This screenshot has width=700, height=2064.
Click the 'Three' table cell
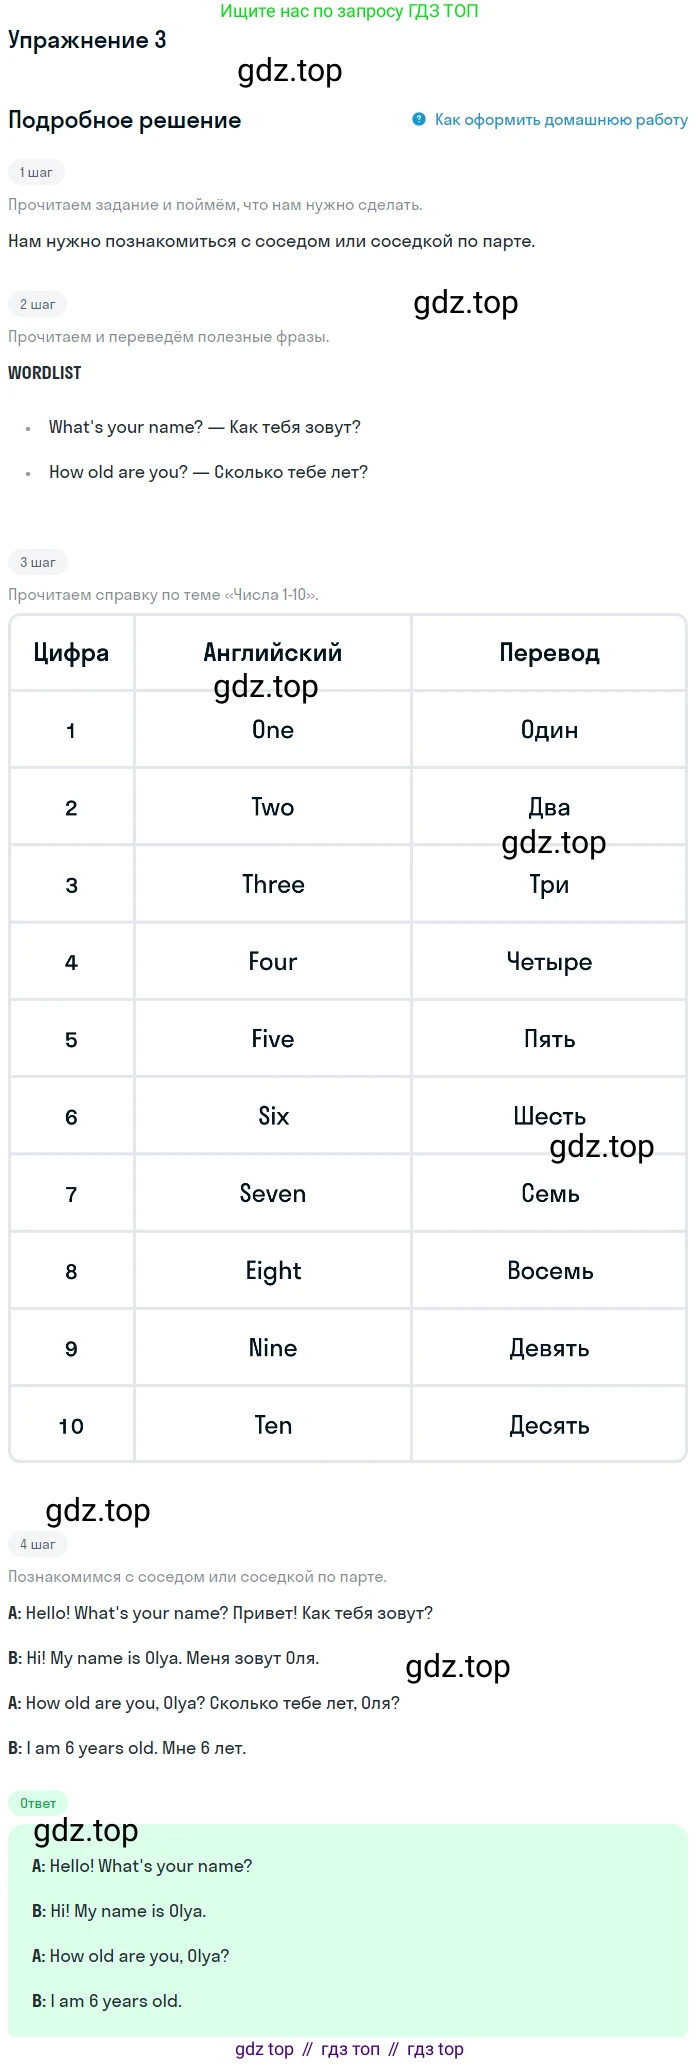click(273, 884)
